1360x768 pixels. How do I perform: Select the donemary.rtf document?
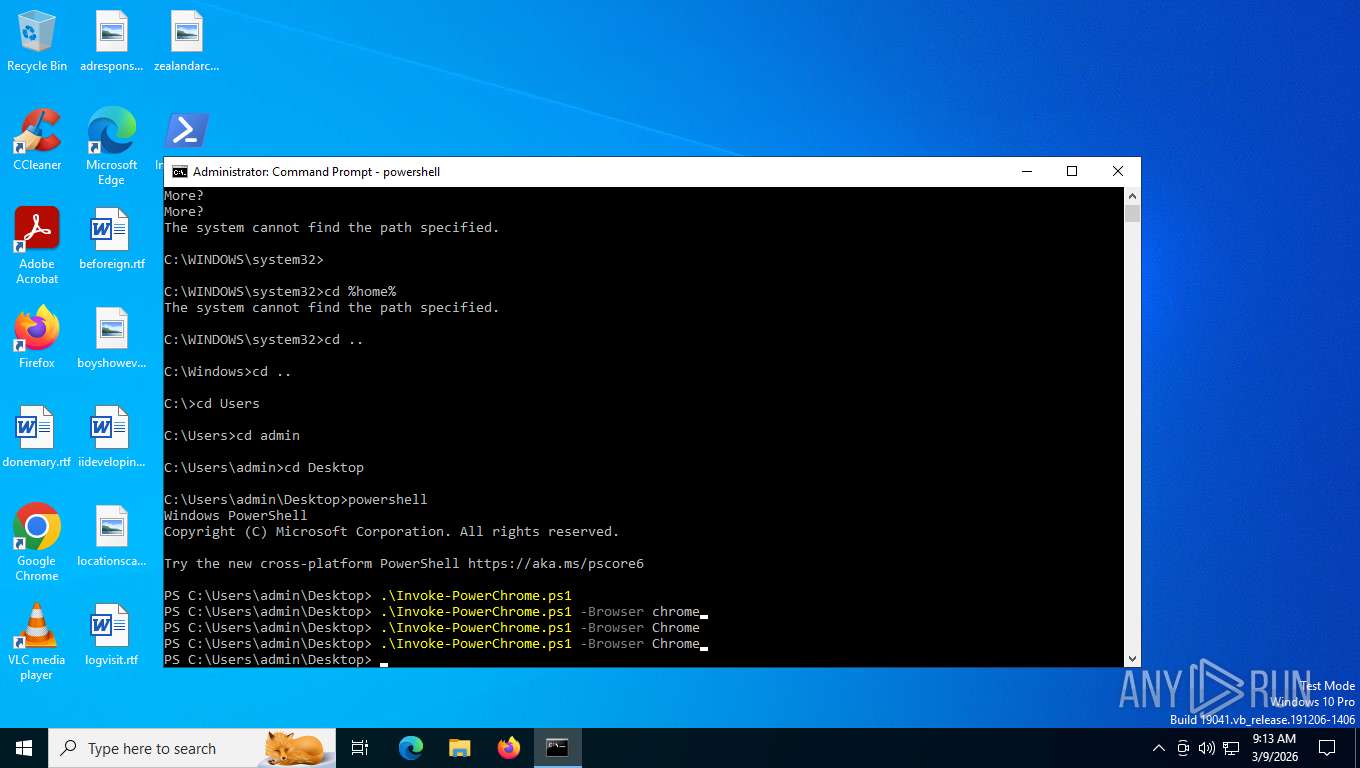(37, 437)
